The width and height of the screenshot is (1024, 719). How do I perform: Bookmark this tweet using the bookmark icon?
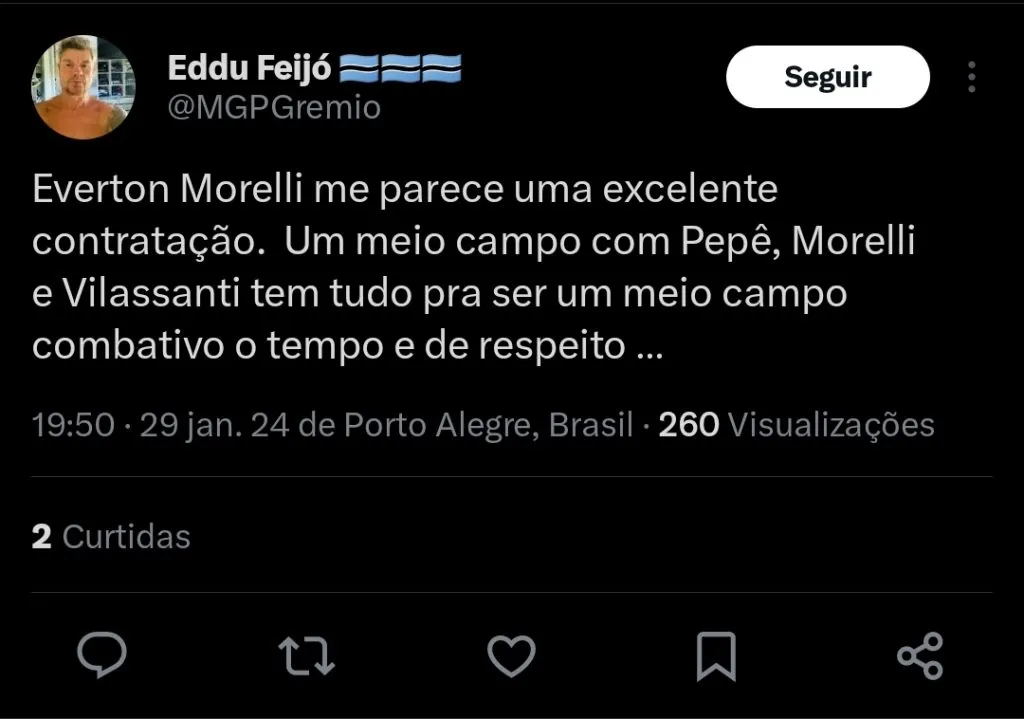click(716, 656)
